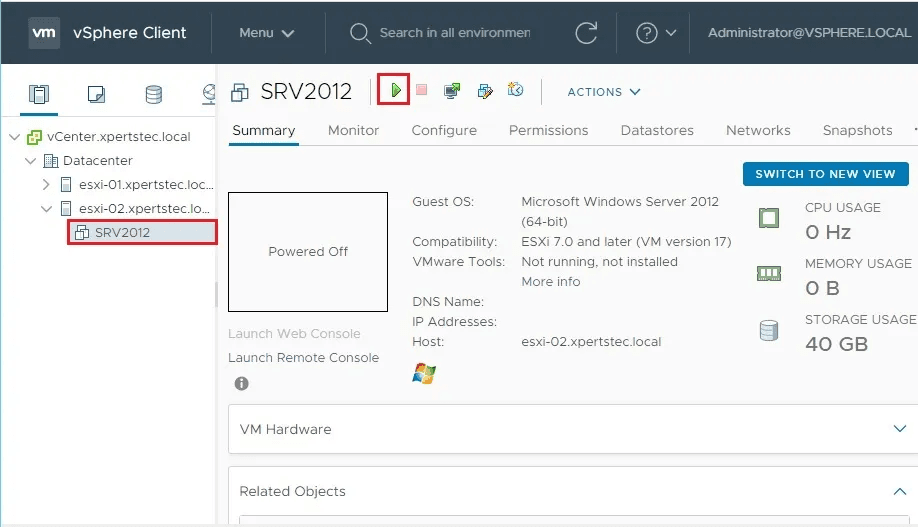Switch to the Monitor tab
This screenshot has width=918, height=527.
point(353,131)
